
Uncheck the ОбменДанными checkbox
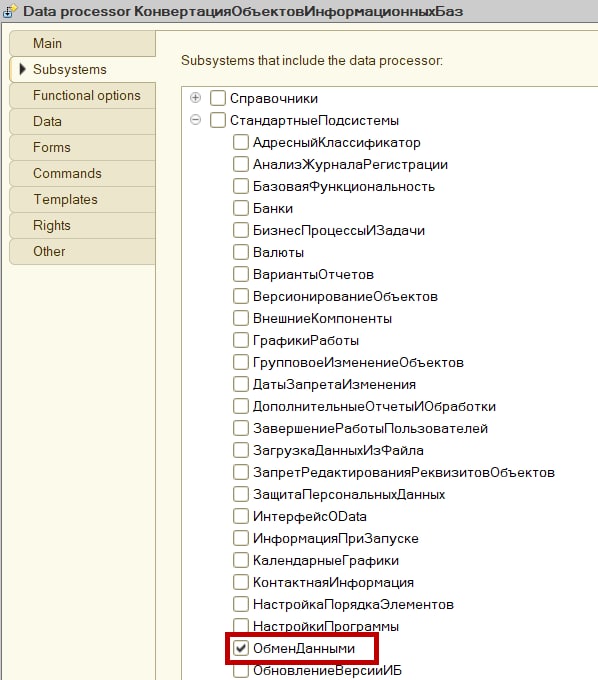click(241, 648)
